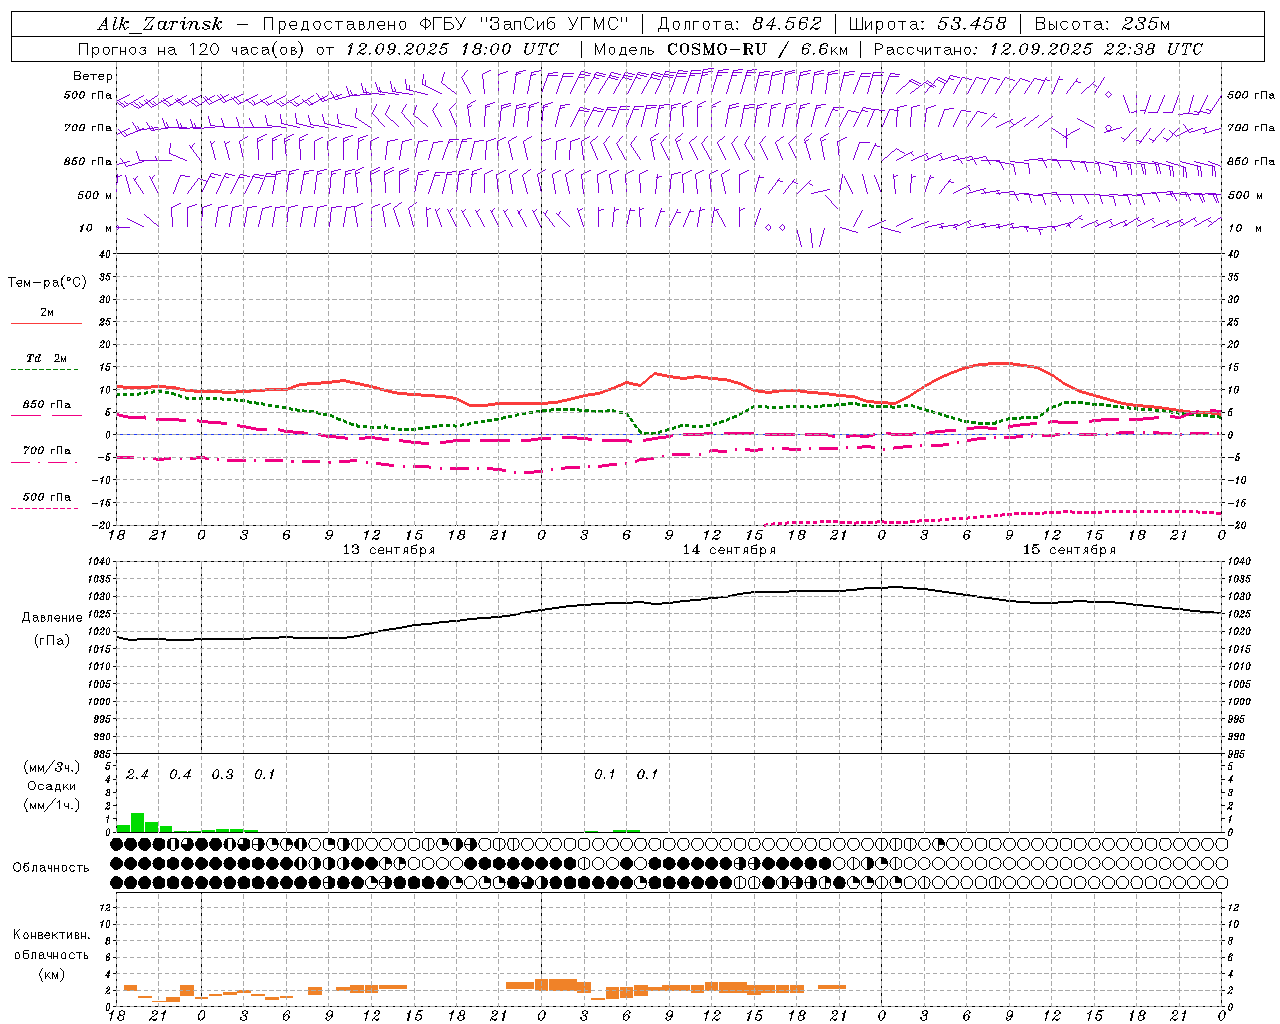Select the Td 2м legend entry
Screen dimensions: 1280x1024
[47, 358]
